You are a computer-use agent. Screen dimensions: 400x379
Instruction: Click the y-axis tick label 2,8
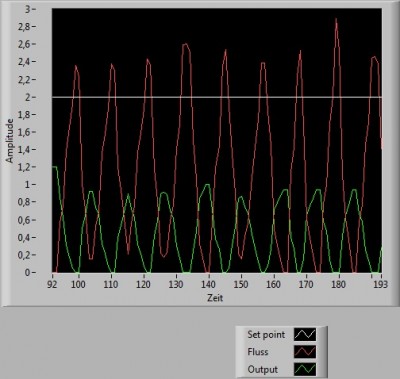[x=24, y=27]
